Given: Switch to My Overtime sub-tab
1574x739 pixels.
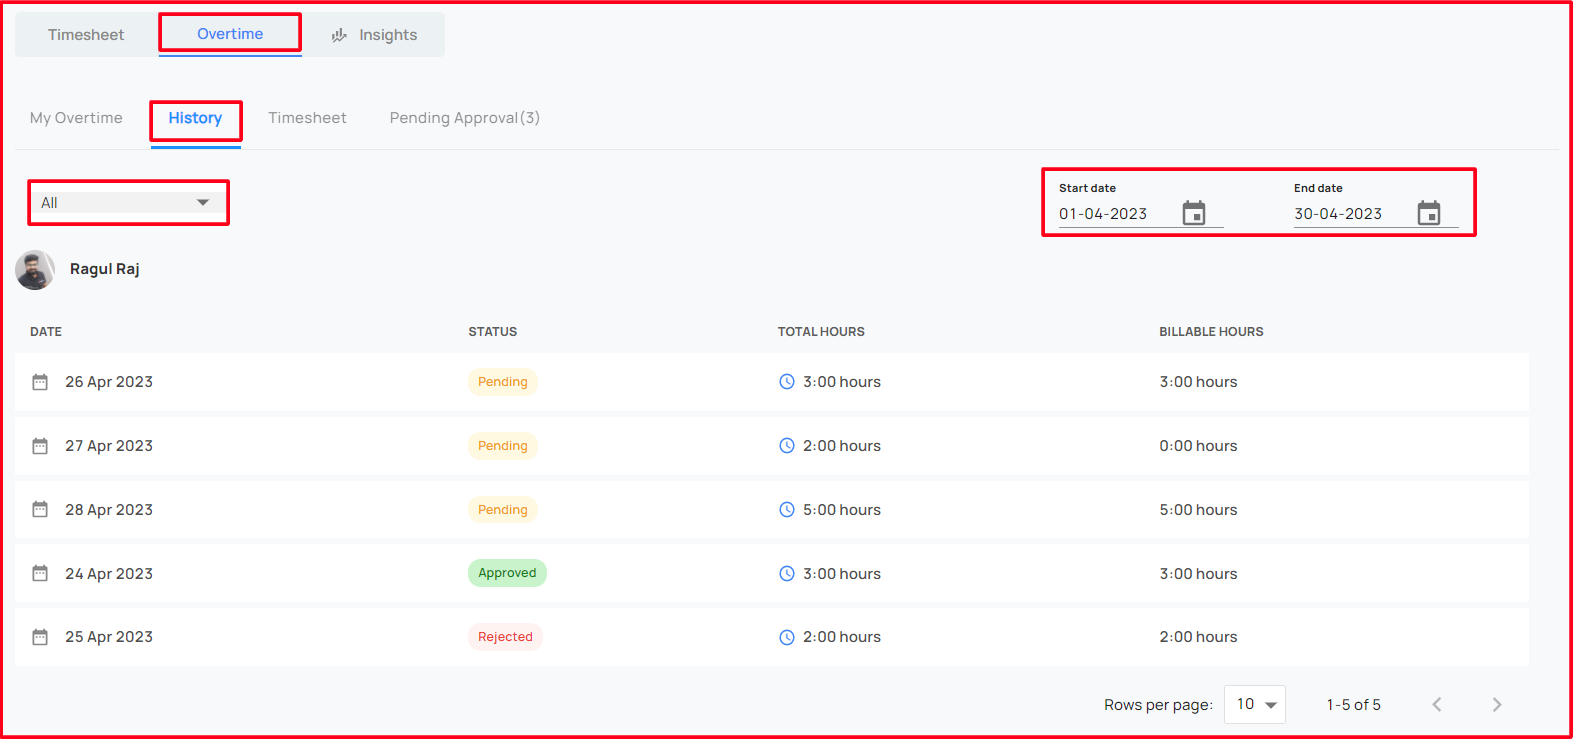Looking at the screenshot, I should tap(76, 118).
